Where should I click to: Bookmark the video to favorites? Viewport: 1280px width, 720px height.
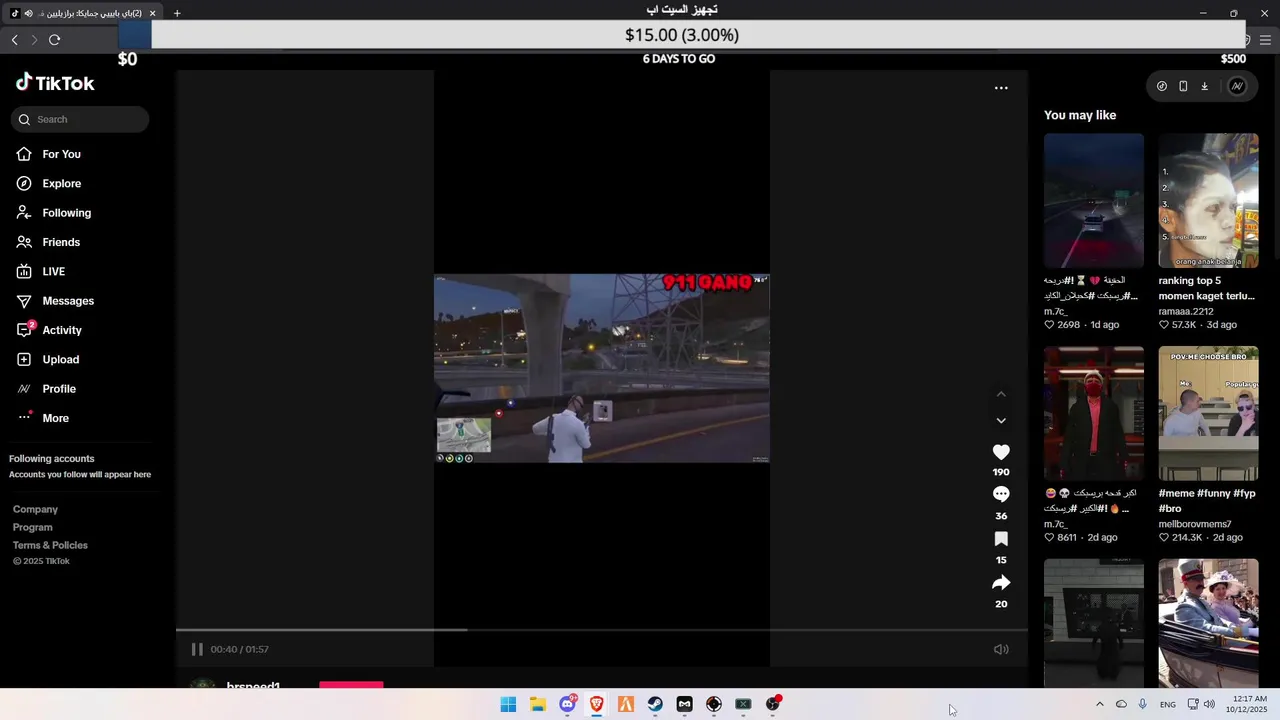point(1001,539)
